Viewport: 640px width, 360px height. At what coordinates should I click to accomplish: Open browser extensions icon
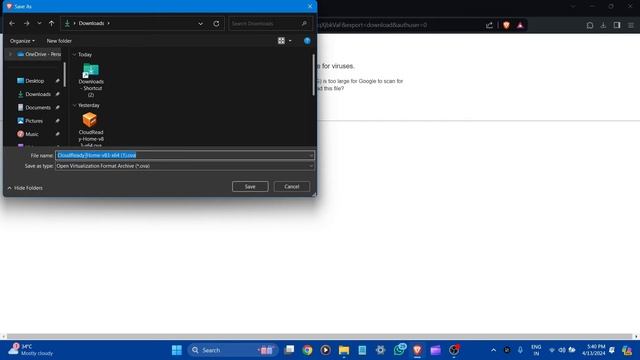coord(590,25)
